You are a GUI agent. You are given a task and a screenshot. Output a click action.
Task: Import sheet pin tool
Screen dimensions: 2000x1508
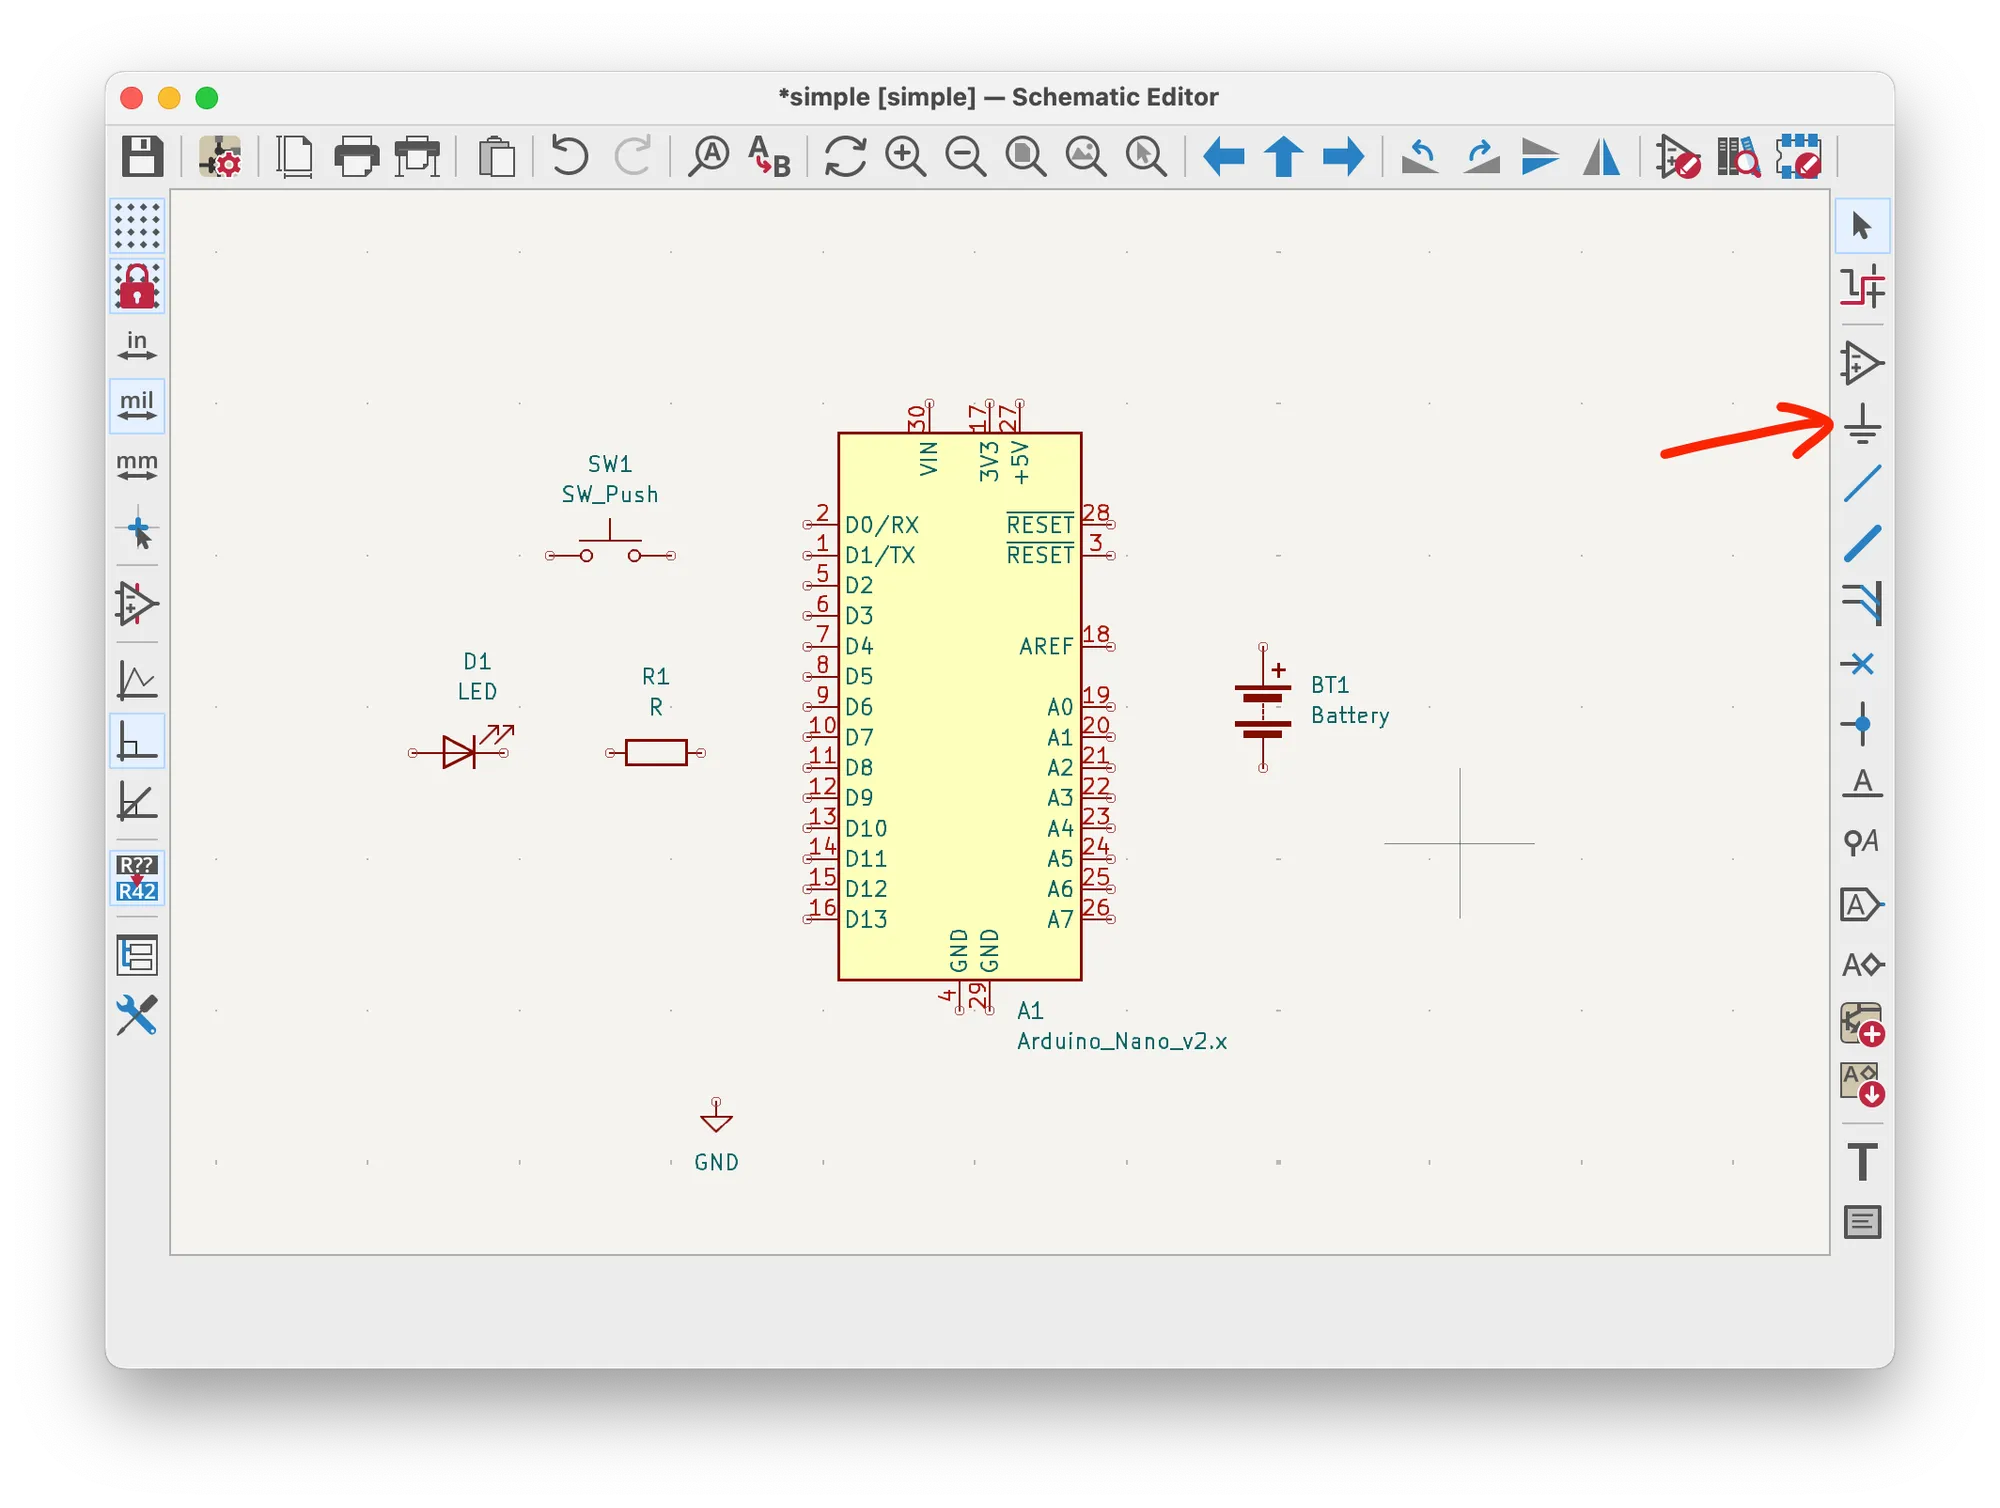1862,1084
